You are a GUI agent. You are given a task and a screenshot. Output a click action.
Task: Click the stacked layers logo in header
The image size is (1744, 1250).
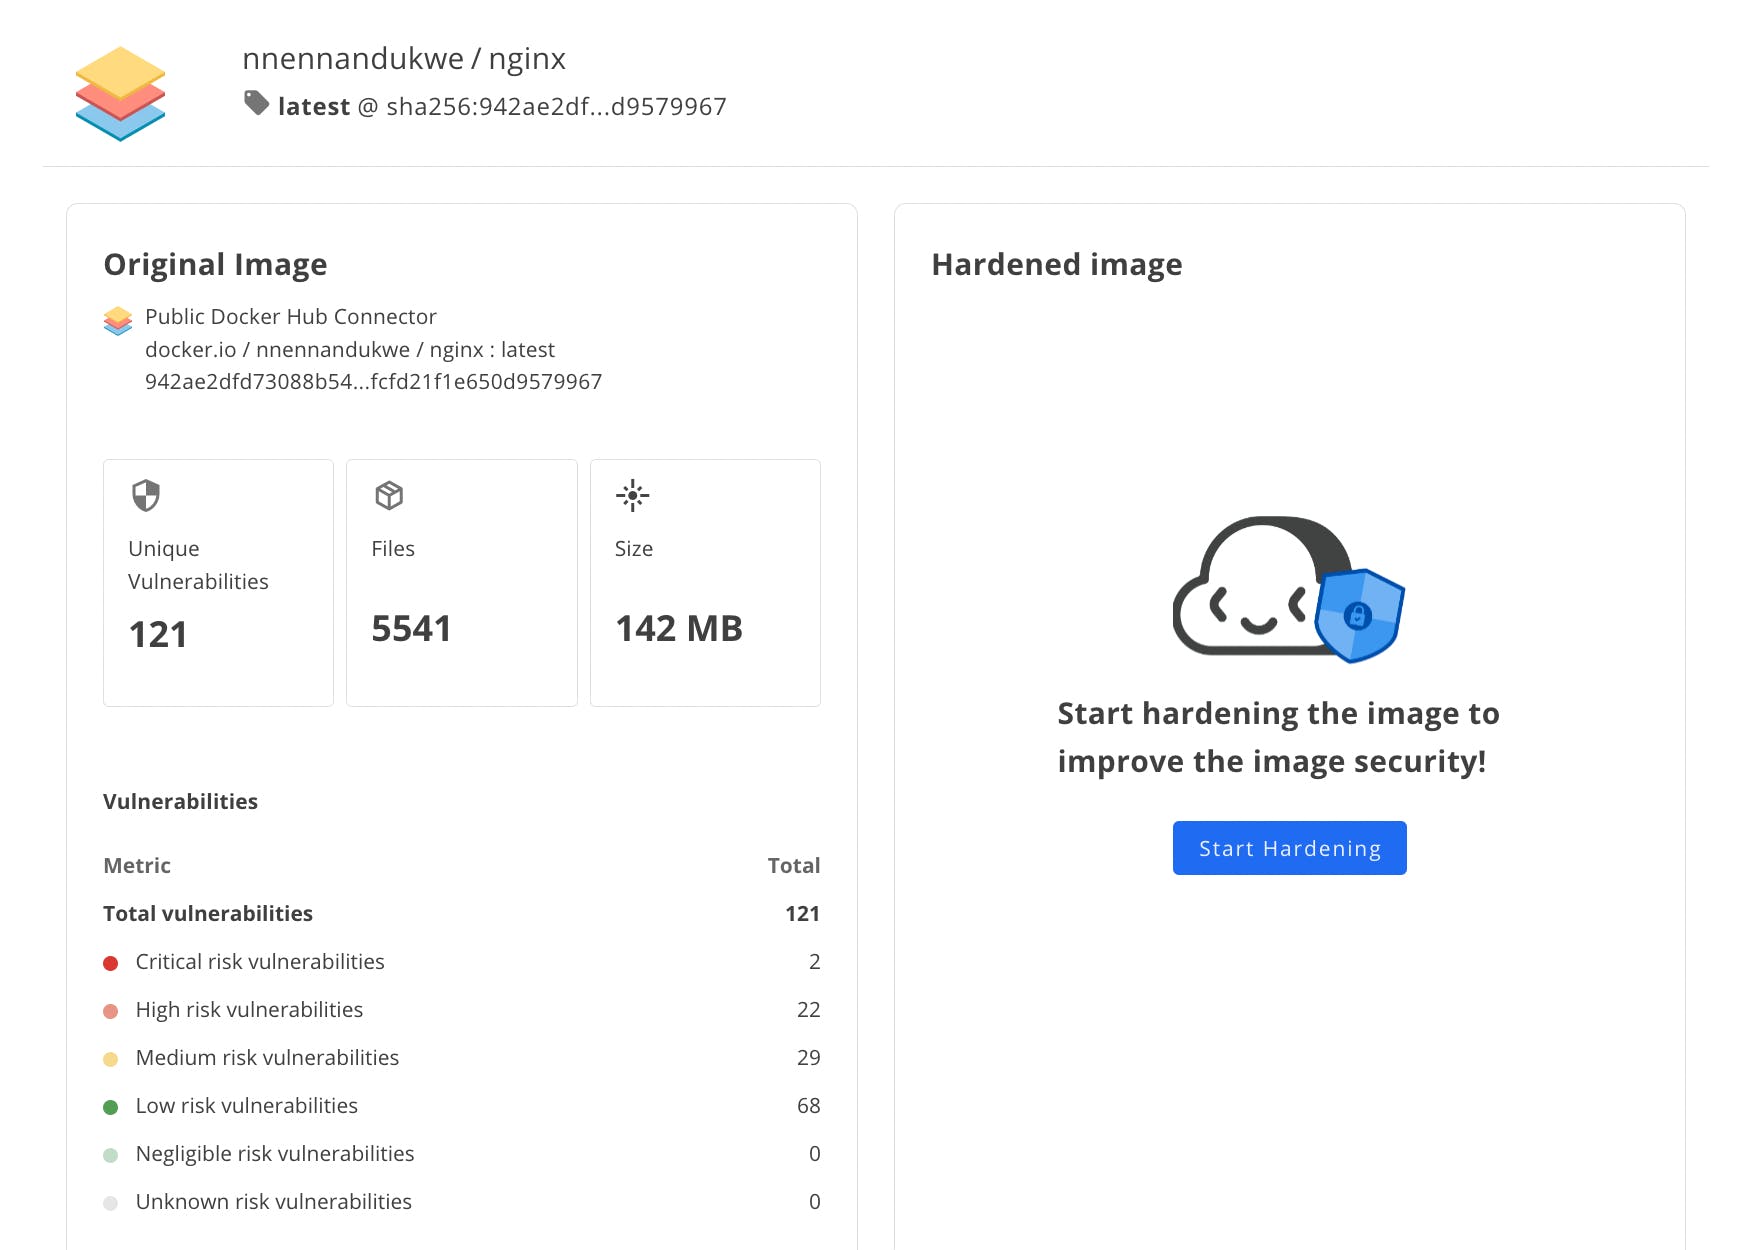click(120, 93)
